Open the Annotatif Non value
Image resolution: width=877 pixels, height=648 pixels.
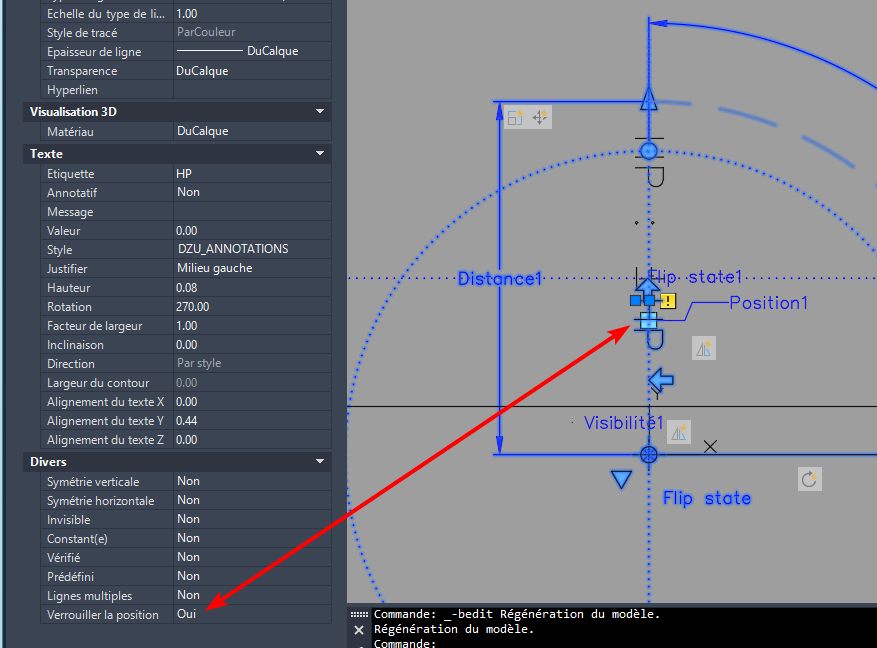point(252,192)
